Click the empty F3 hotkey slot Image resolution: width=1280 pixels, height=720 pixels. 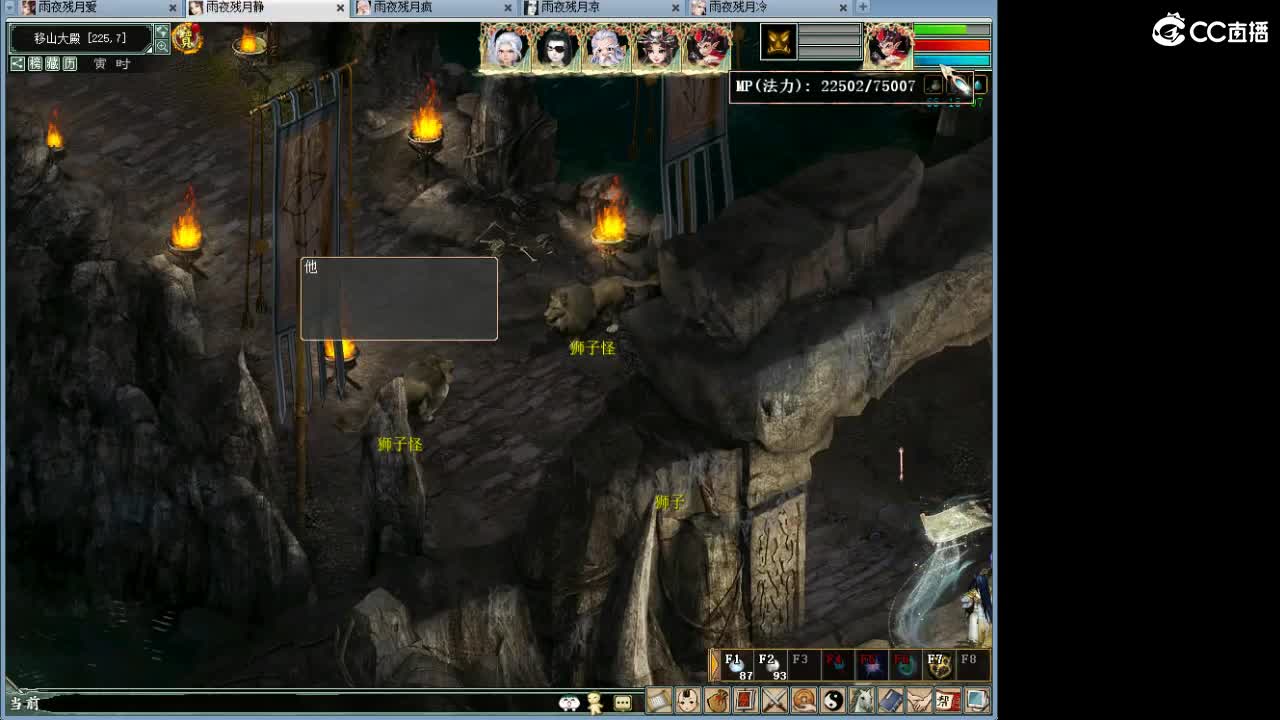[x=804, y=666]
